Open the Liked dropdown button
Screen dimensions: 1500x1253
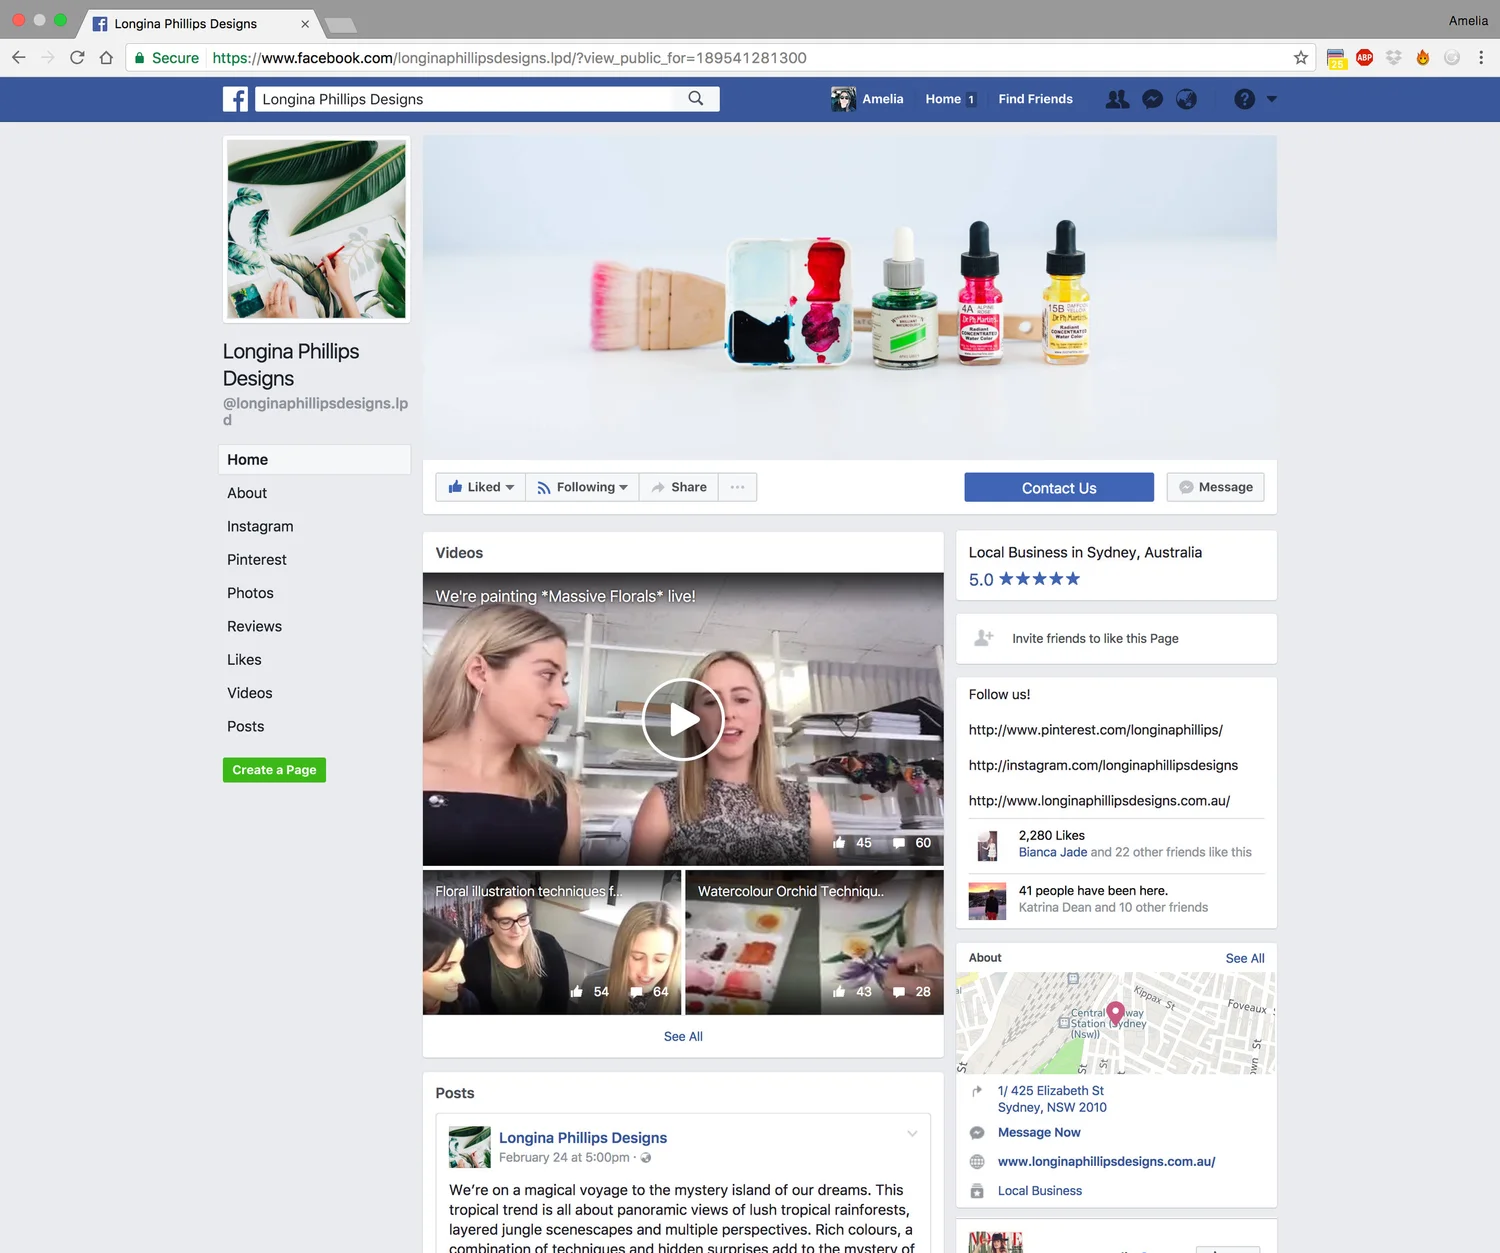point(481,487)
